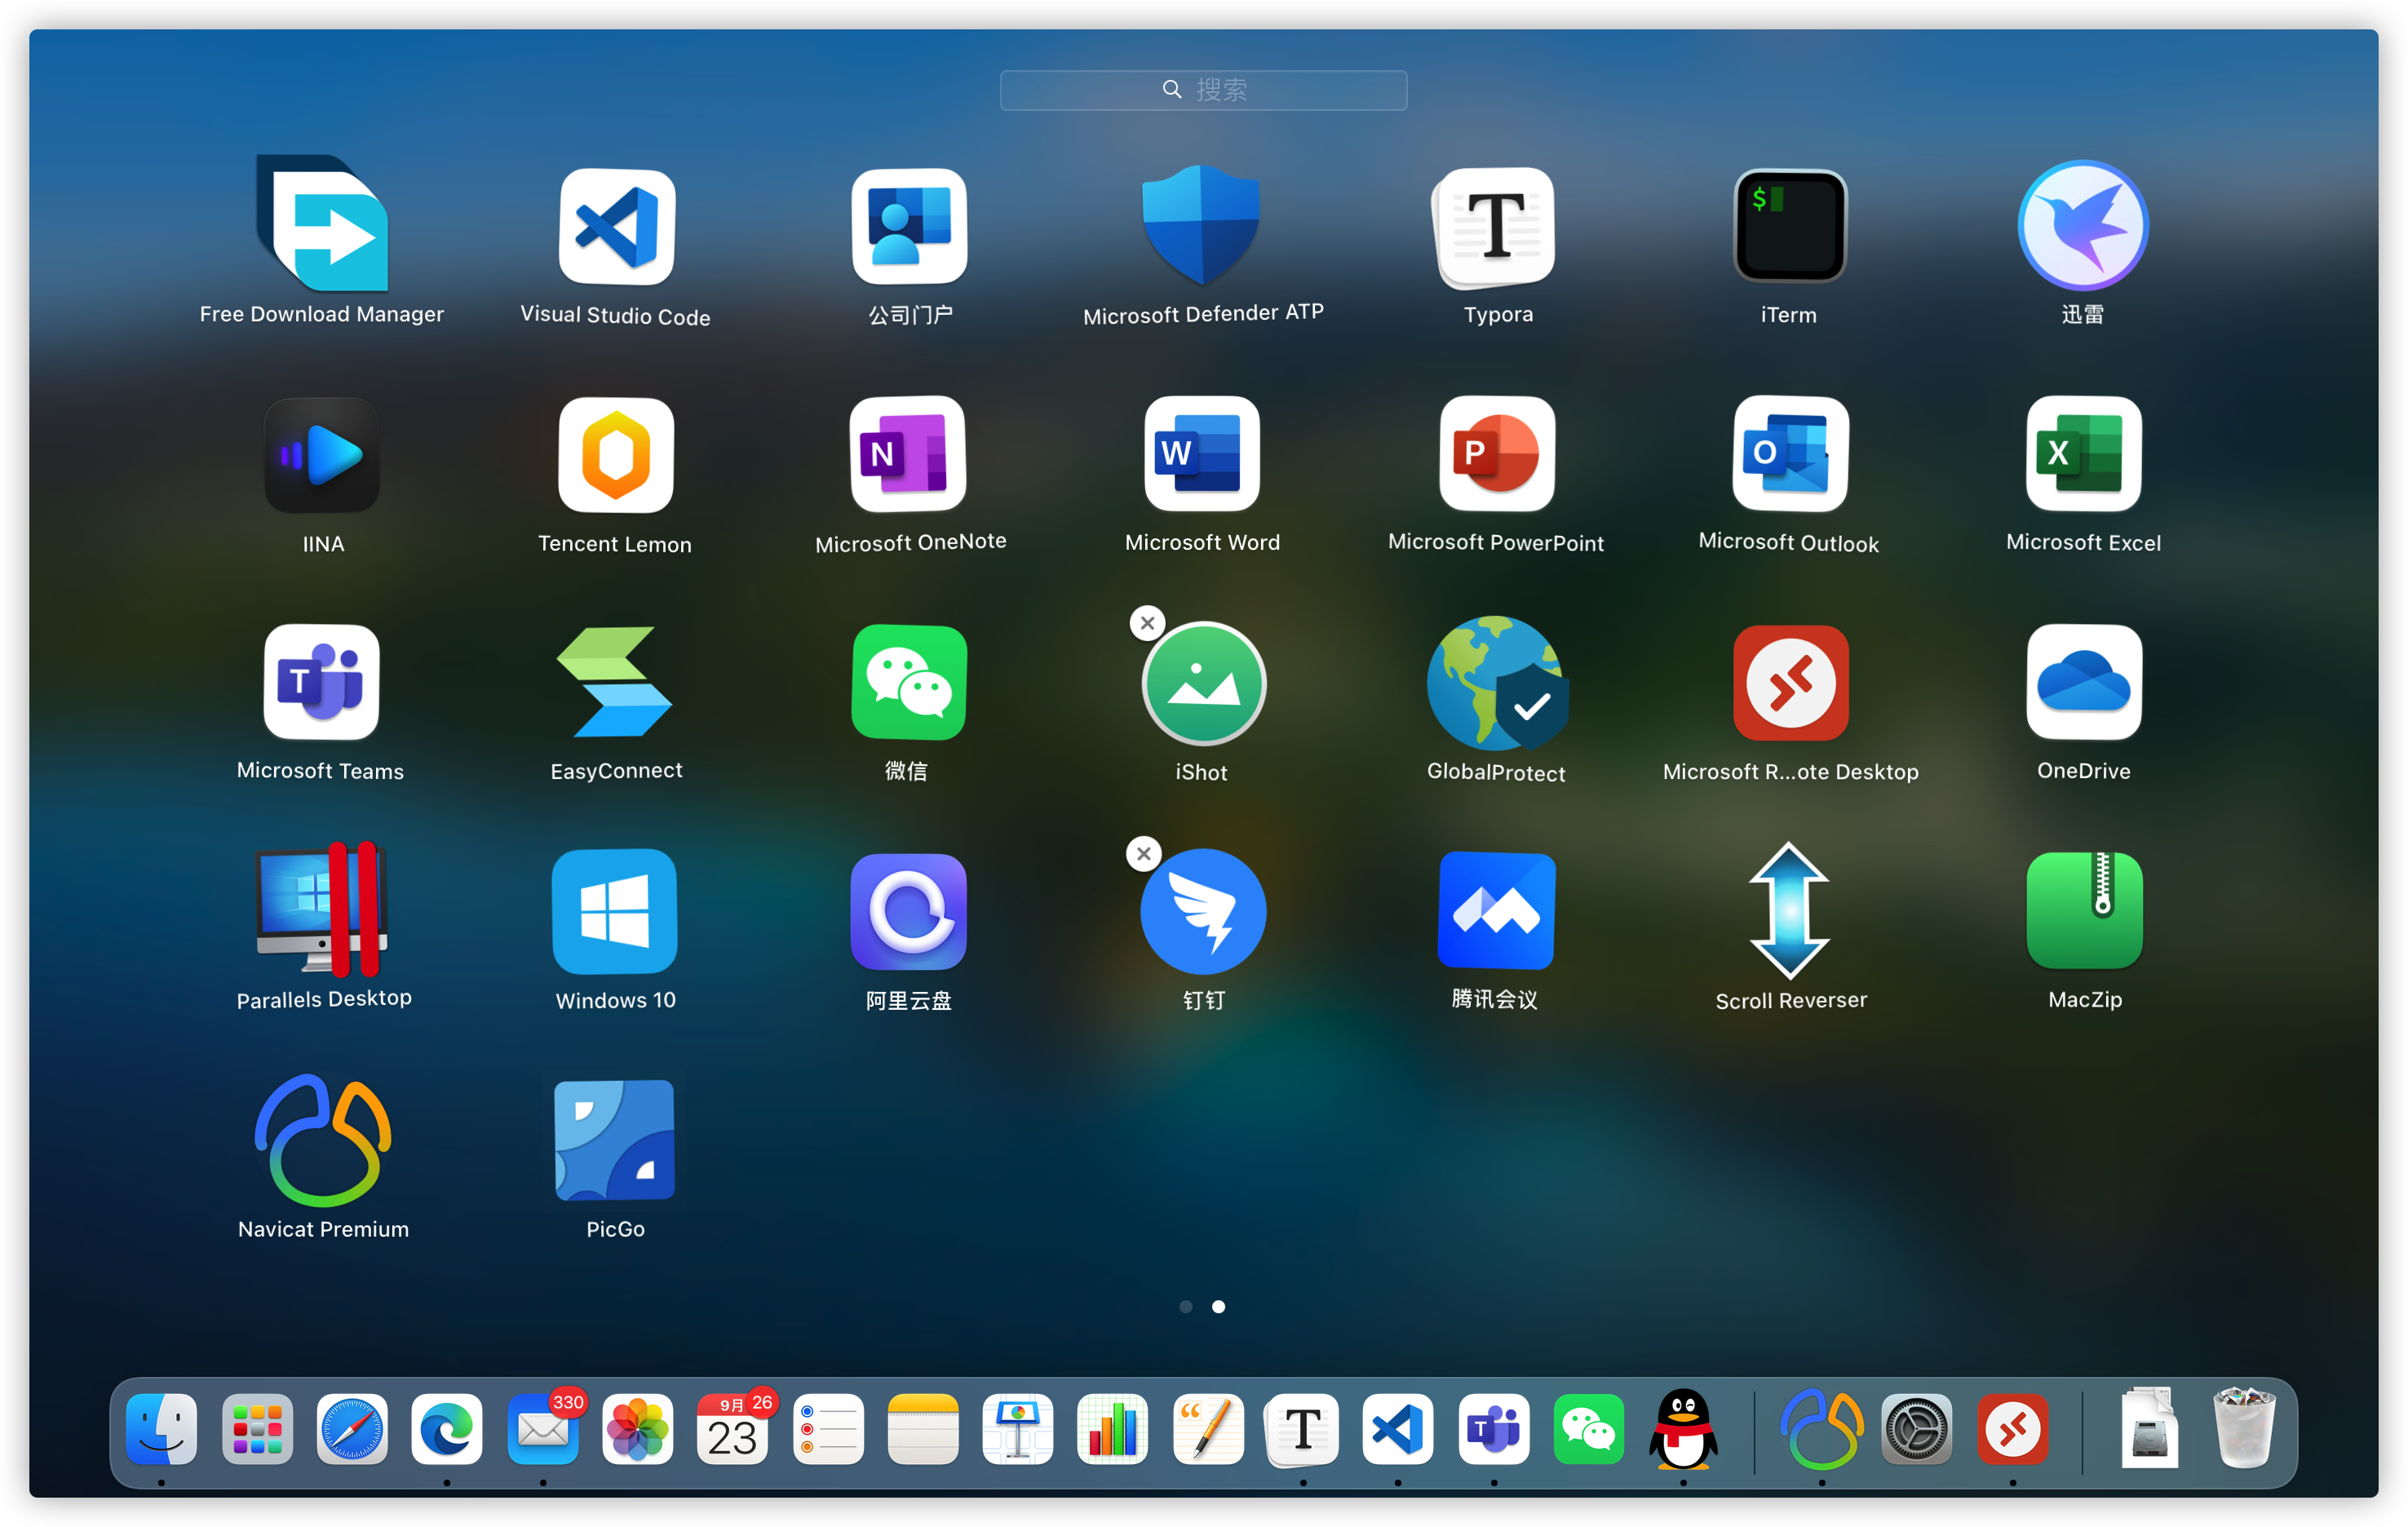The height and width of the screenshot is (1527, 2408).
Task: Open MacZip app
Action: tap(2084, 911)
